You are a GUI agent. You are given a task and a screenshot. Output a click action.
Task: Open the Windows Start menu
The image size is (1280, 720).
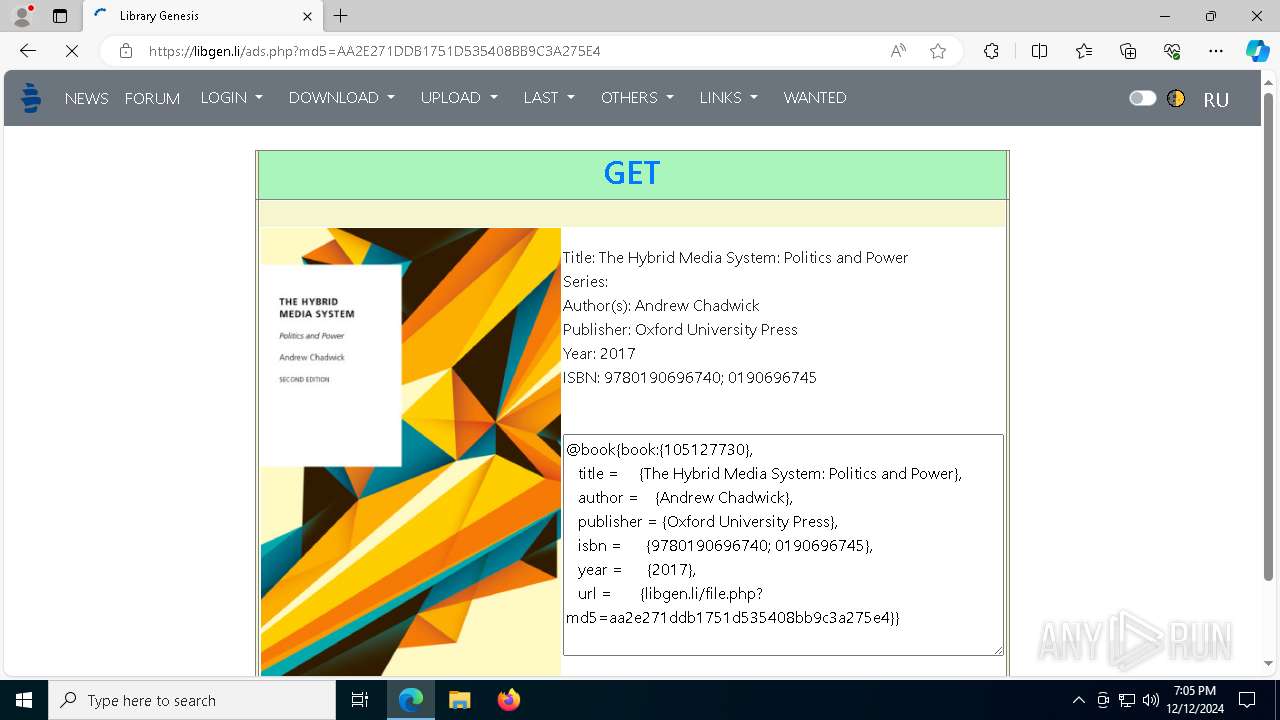(24, 700)
